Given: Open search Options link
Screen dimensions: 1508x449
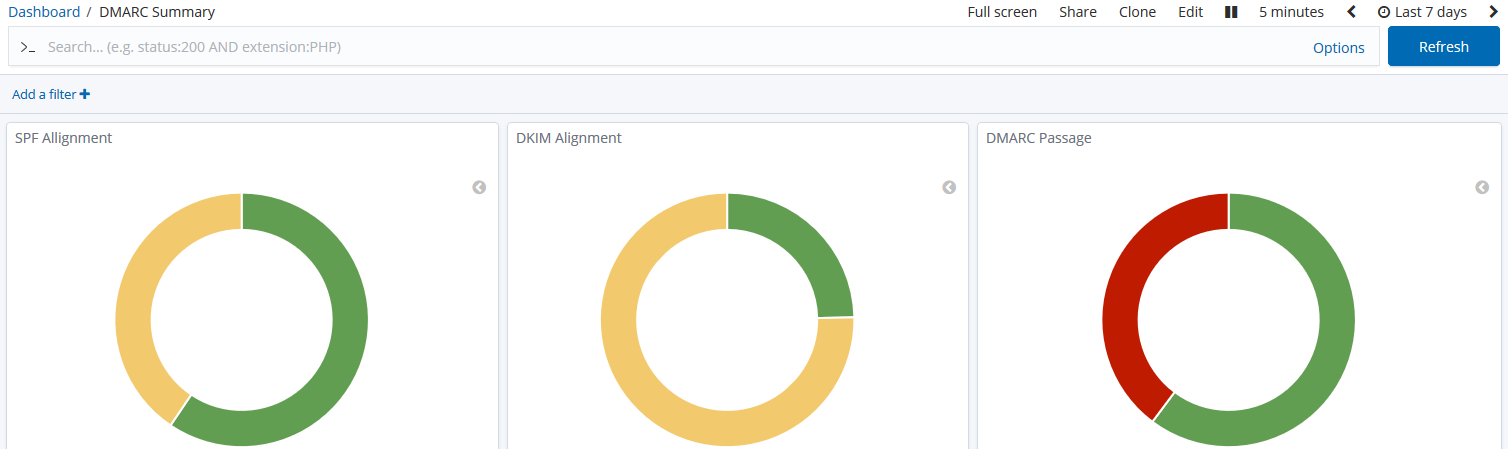Looking at the screenshot, I should [x=1338, y=48].
